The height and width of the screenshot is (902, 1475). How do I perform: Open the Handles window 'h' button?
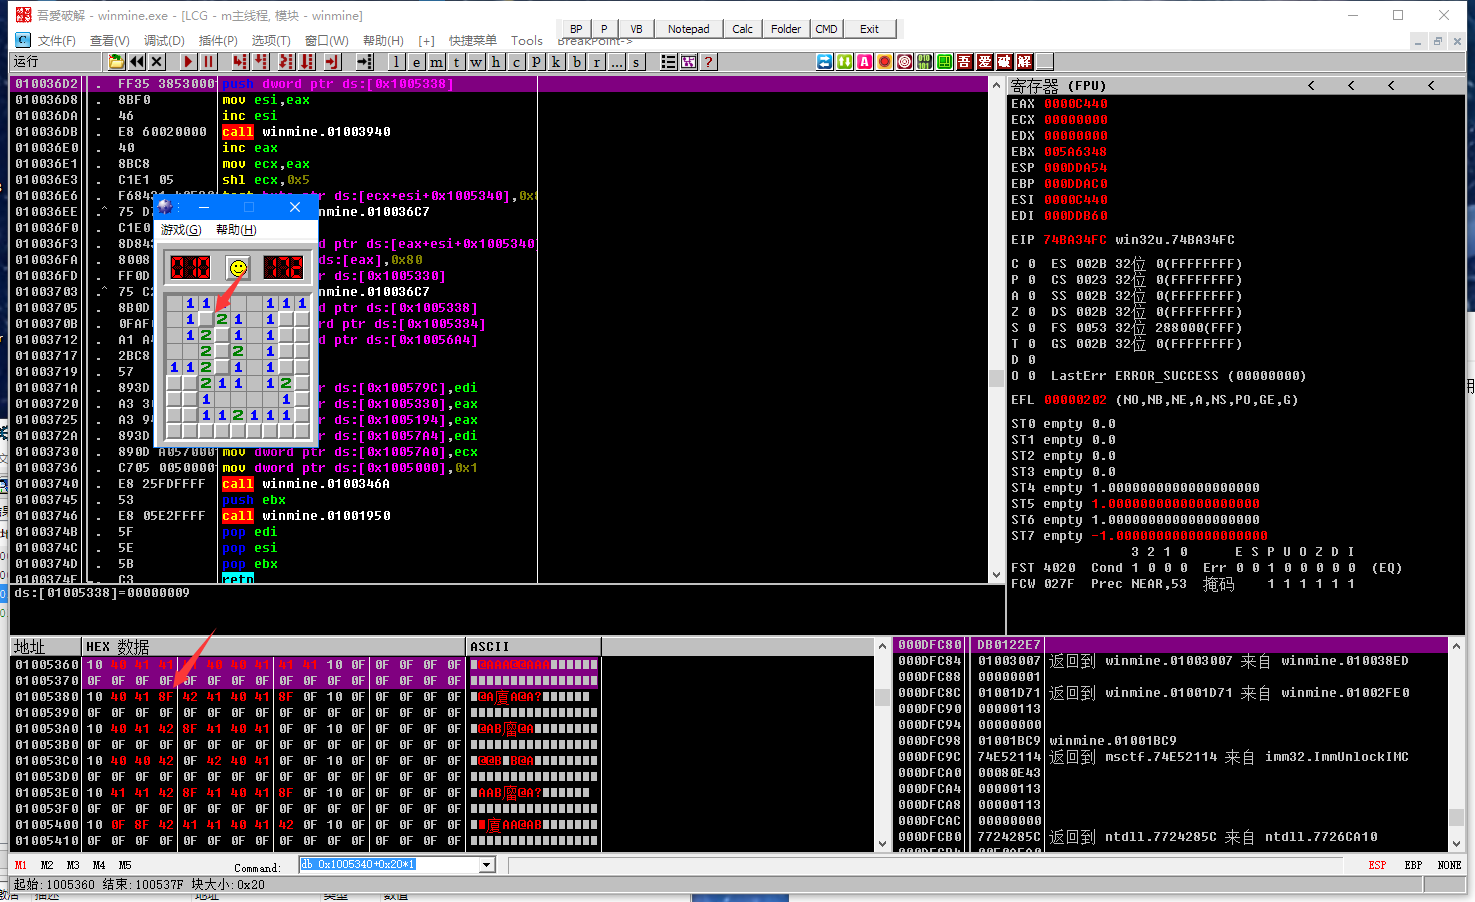click(x=496, y=61)
